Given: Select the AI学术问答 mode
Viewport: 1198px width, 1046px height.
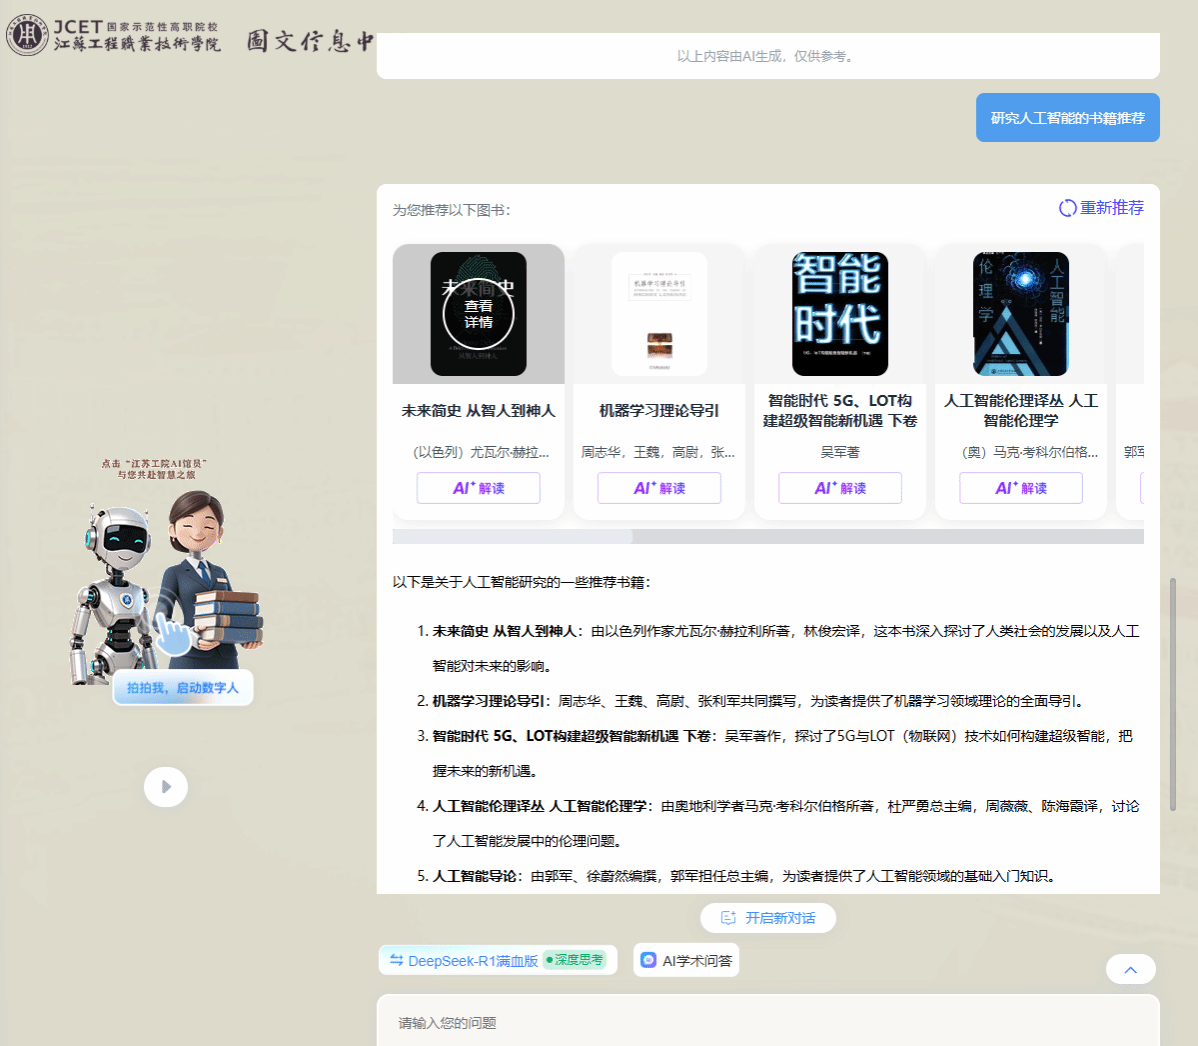Looking at the screenshot, I should pos(697,961).
